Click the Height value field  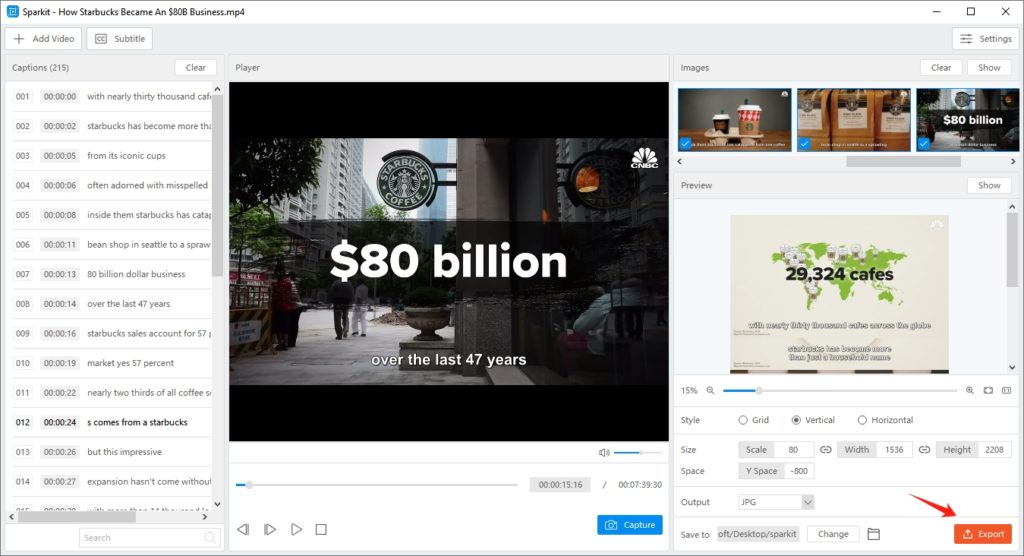tap(994, 450)
